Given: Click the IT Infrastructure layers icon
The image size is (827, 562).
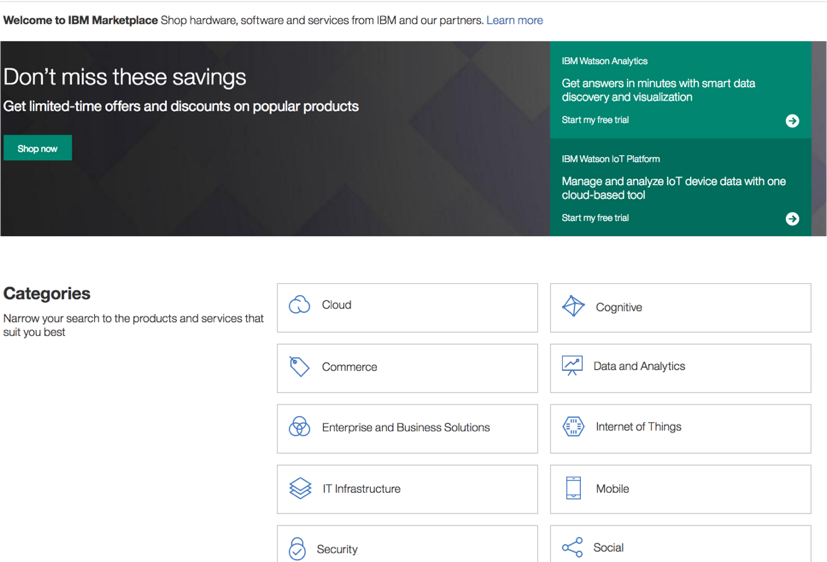Looking at the screenshot, I should click(300, 488).
